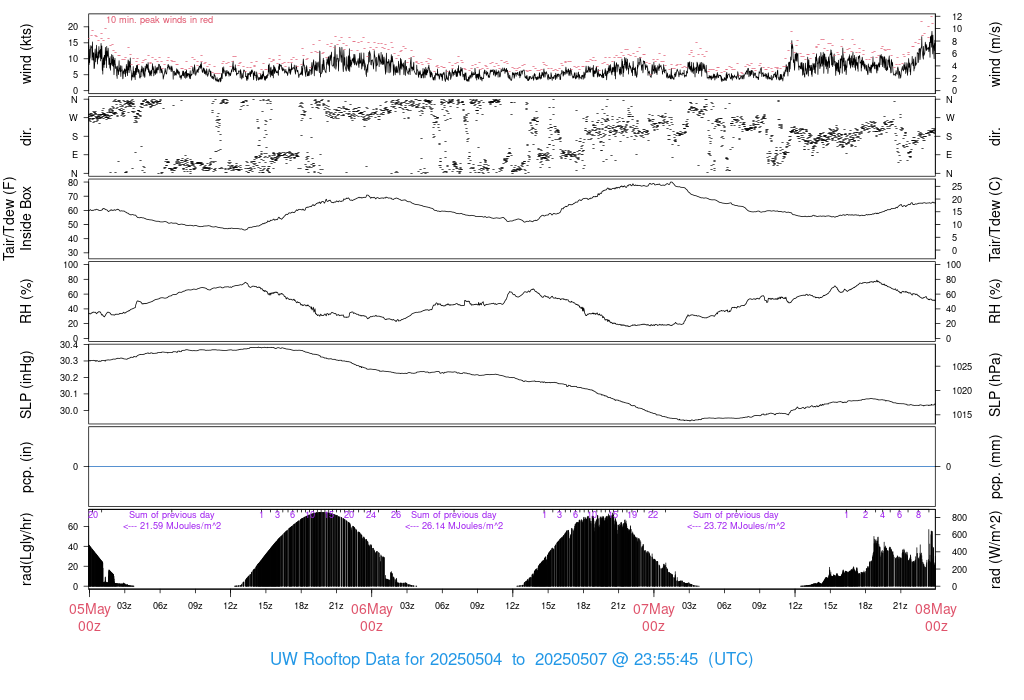Click the '10 min. peak winds in red' note
The height and width of the screenshot is (700, 1024).
coord(159,20)
